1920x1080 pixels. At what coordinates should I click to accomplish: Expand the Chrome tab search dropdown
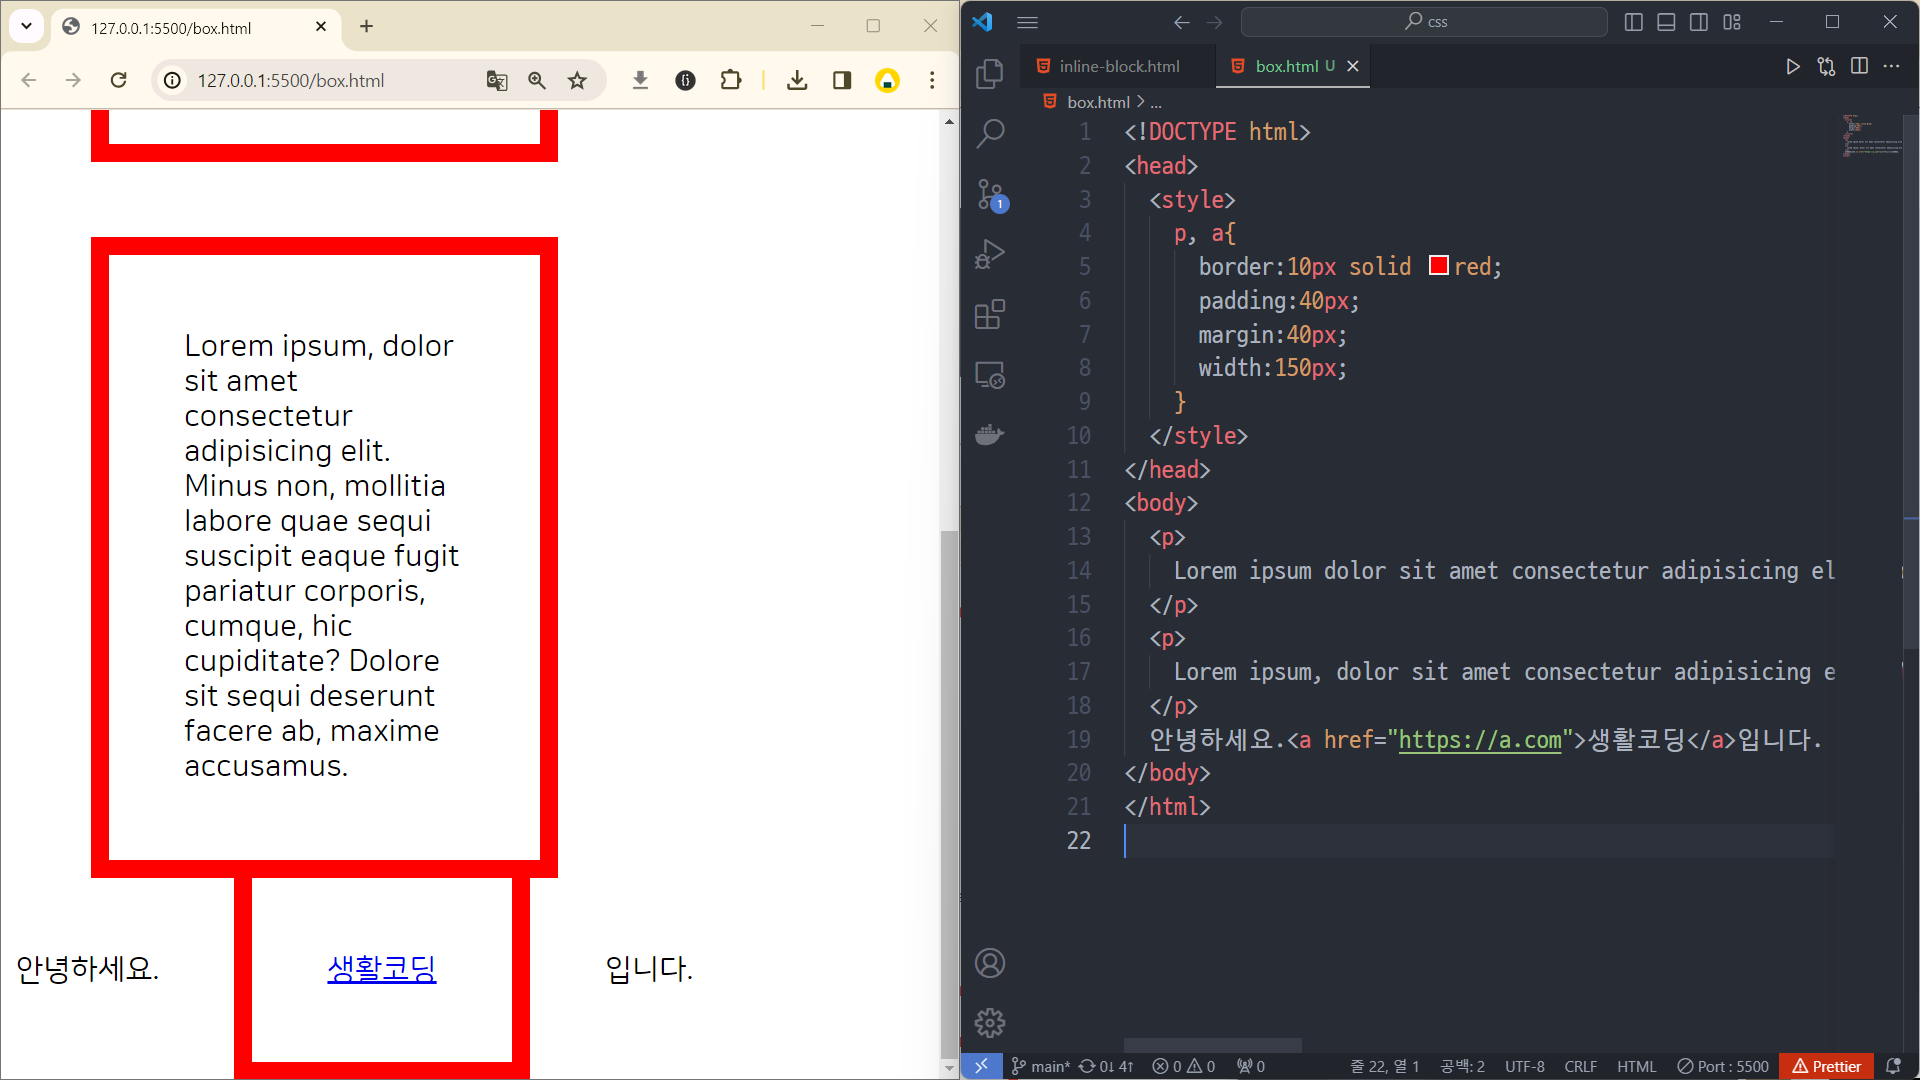point(27,27)
